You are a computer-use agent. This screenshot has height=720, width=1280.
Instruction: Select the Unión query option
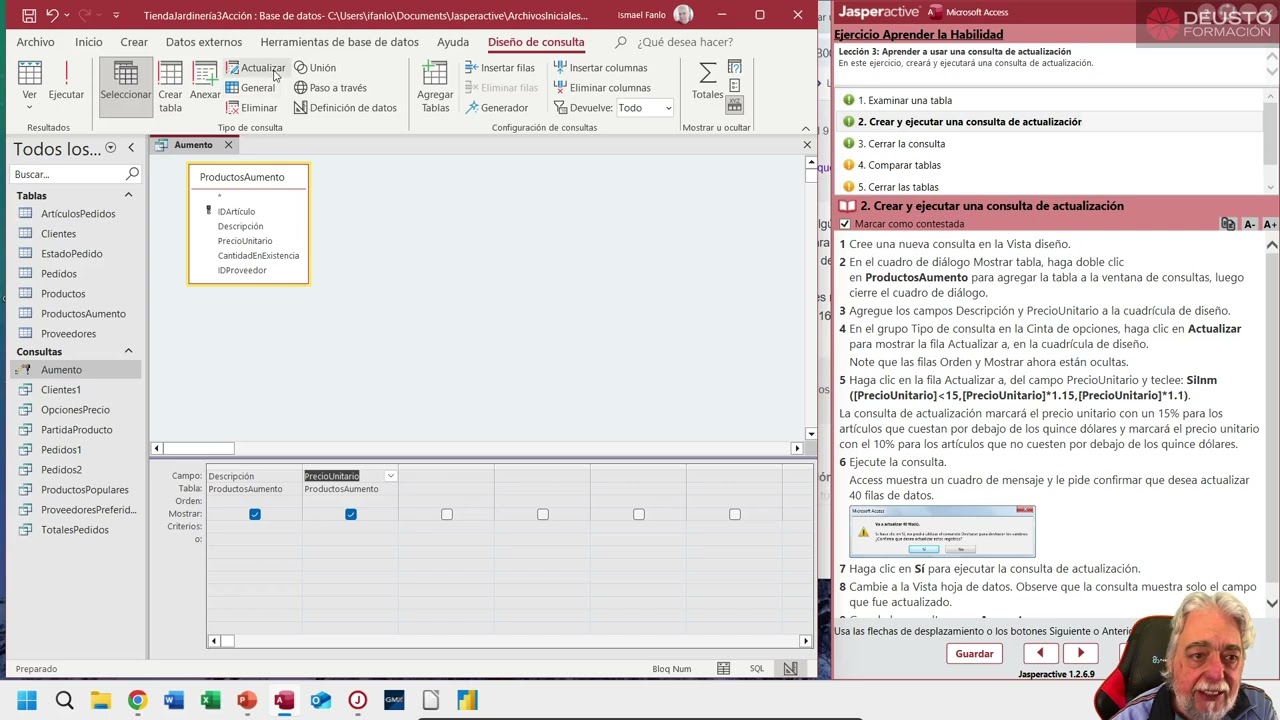pos(315,68)
